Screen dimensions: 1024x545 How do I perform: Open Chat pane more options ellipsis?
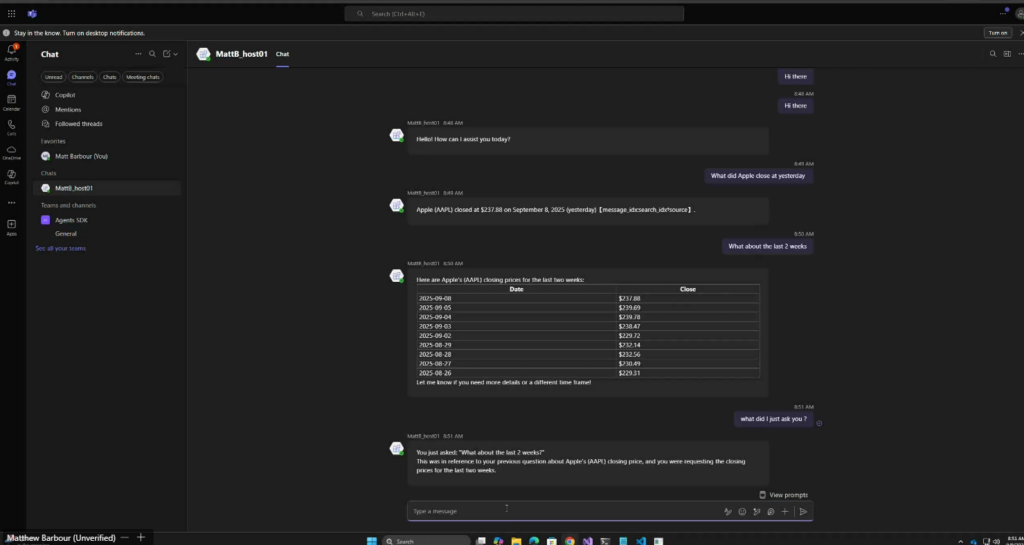click(x=138, y=54)
